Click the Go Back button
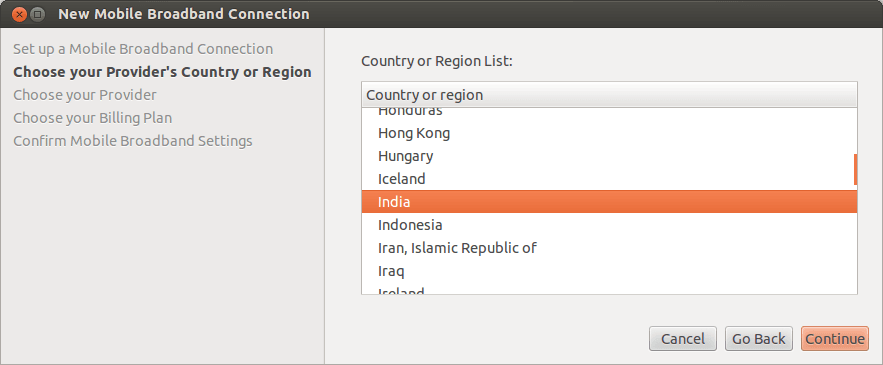Image resolution: width=883 pixels, height=365 pixels. coord(759,339)
